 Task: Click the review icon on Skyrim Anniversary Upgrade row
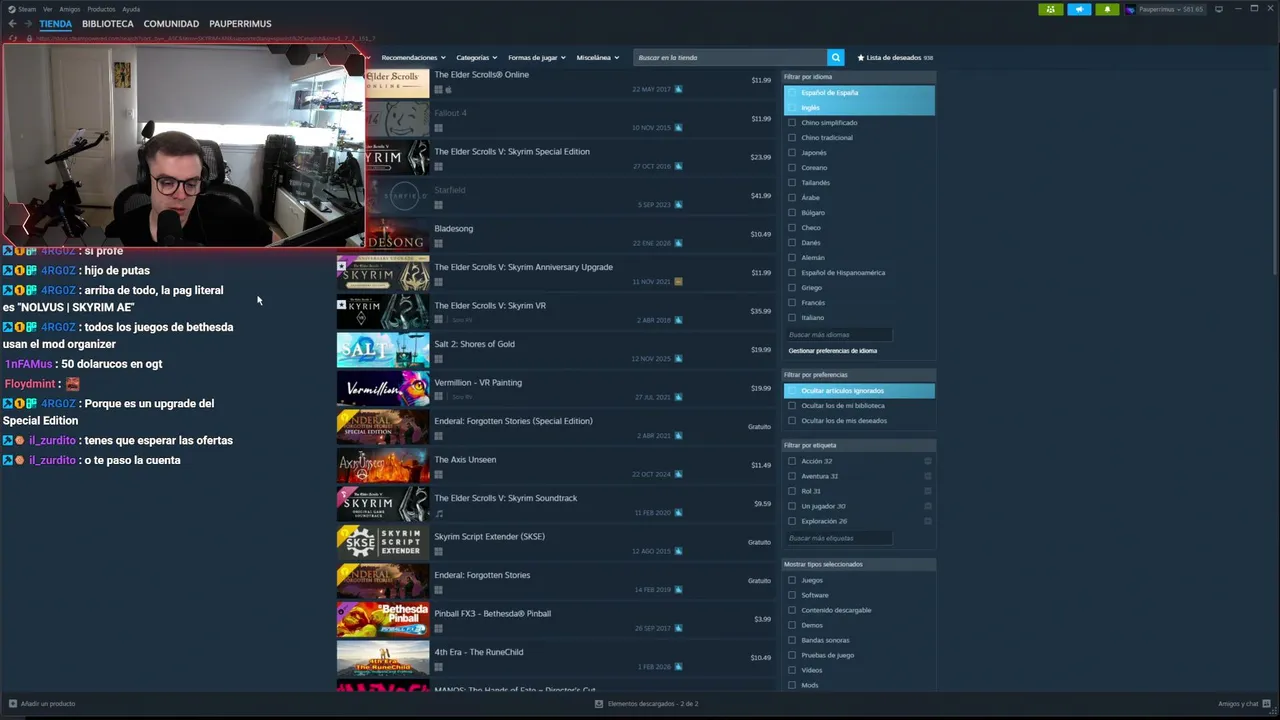(x=678, y=281)
